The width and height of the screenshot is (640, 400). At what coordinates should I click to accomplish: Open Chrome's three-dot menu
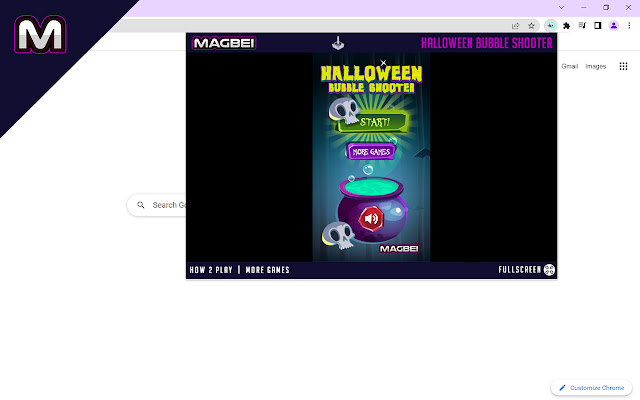629,26
